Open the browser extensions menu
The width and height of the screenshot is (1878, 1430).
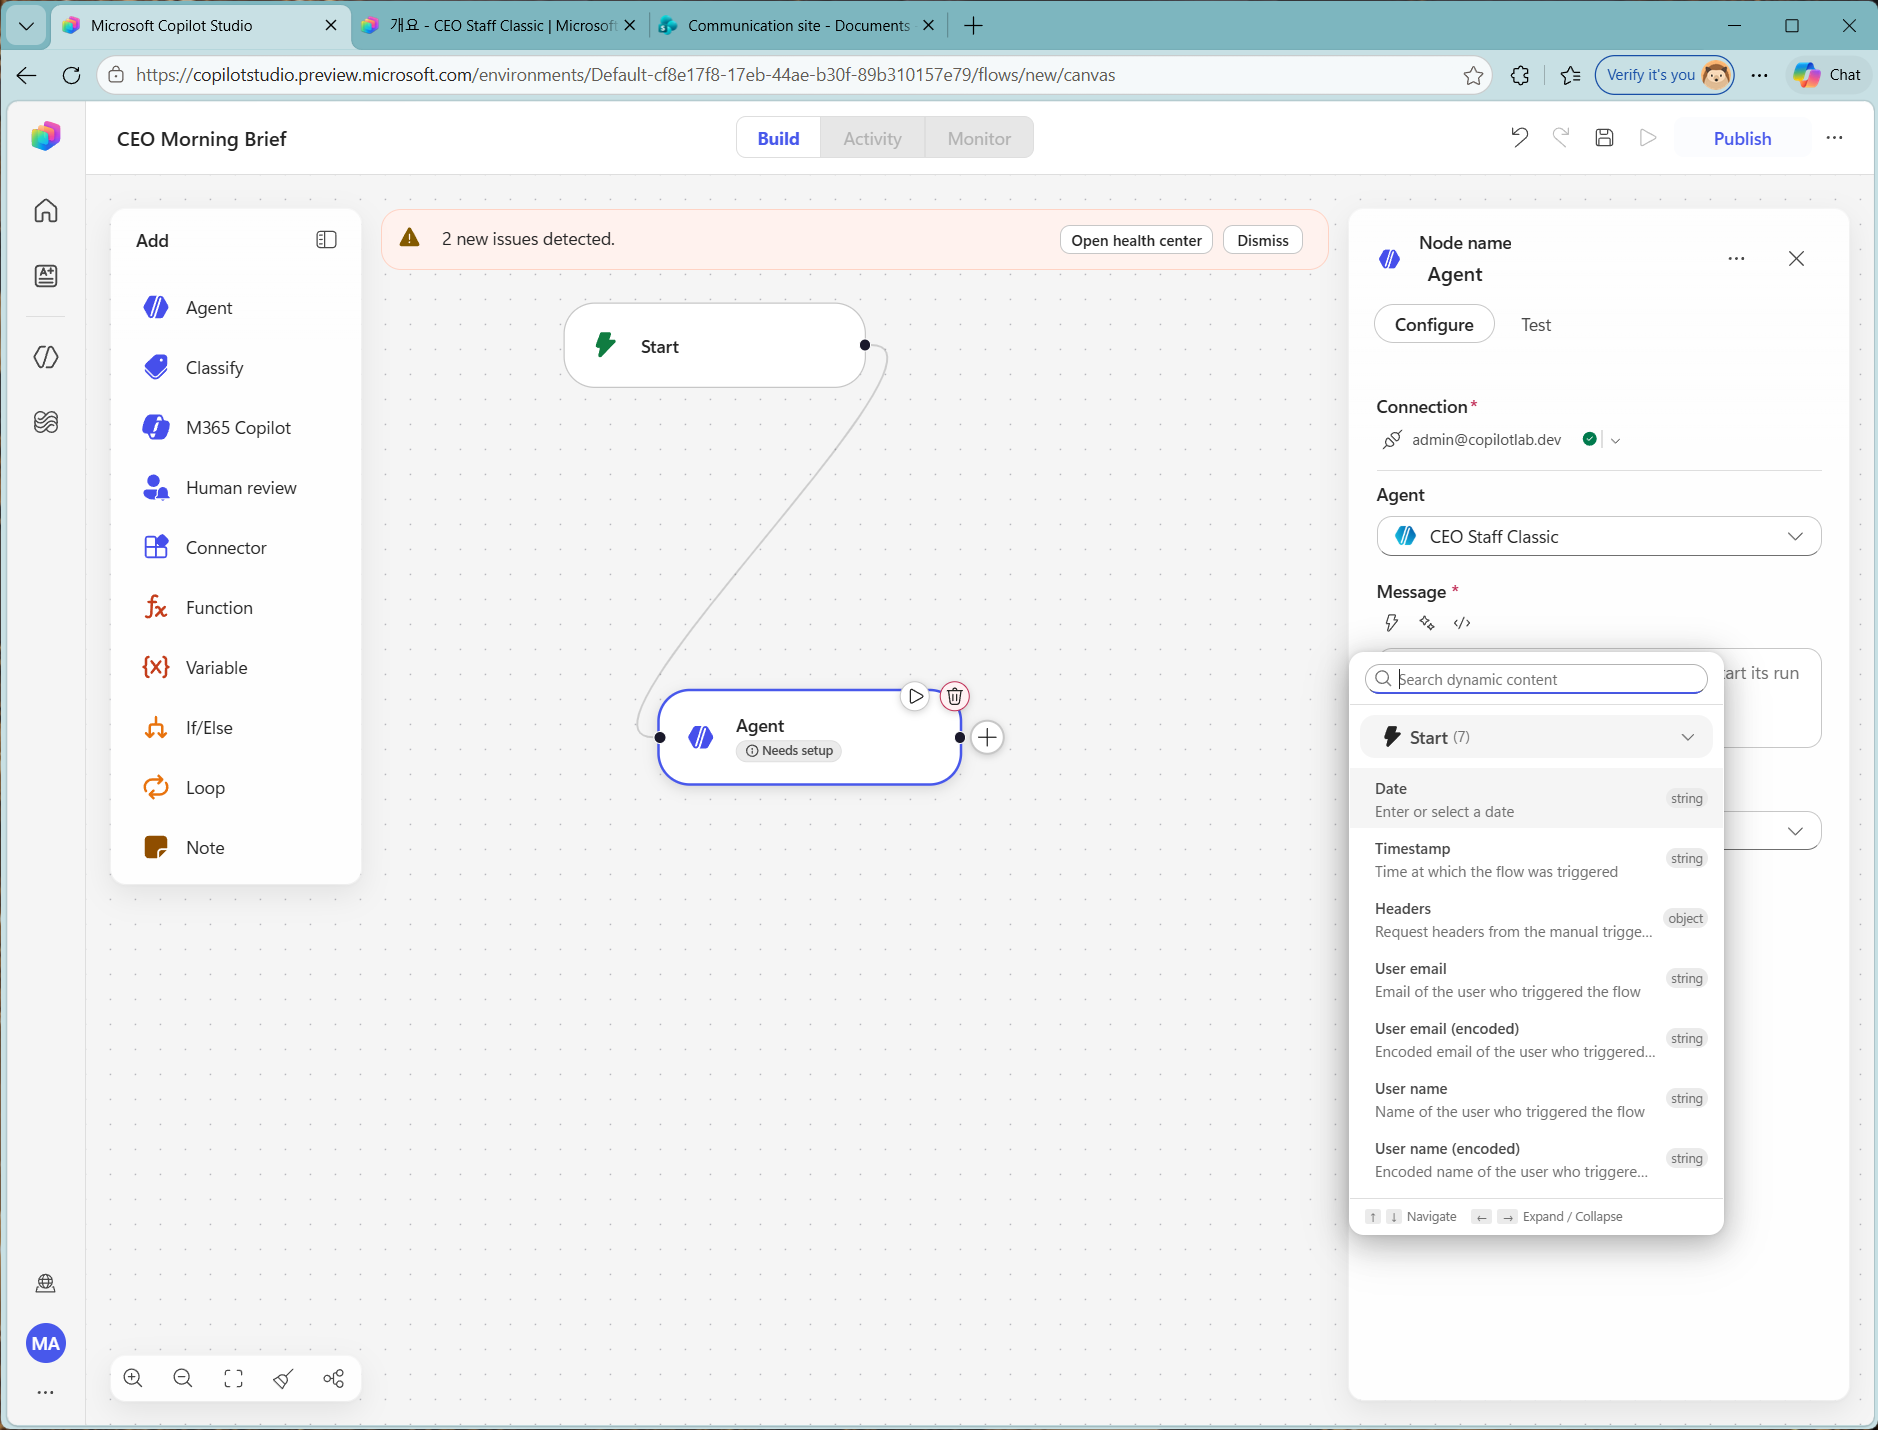point(1520,75)
